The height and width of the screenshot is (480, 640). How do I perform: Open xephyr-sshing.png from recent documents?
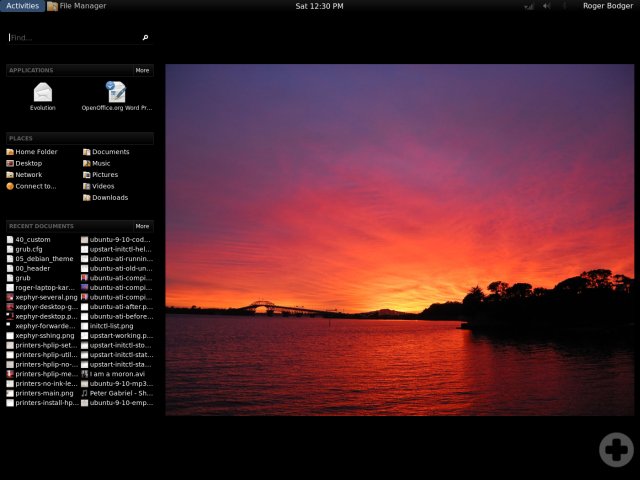40,336
